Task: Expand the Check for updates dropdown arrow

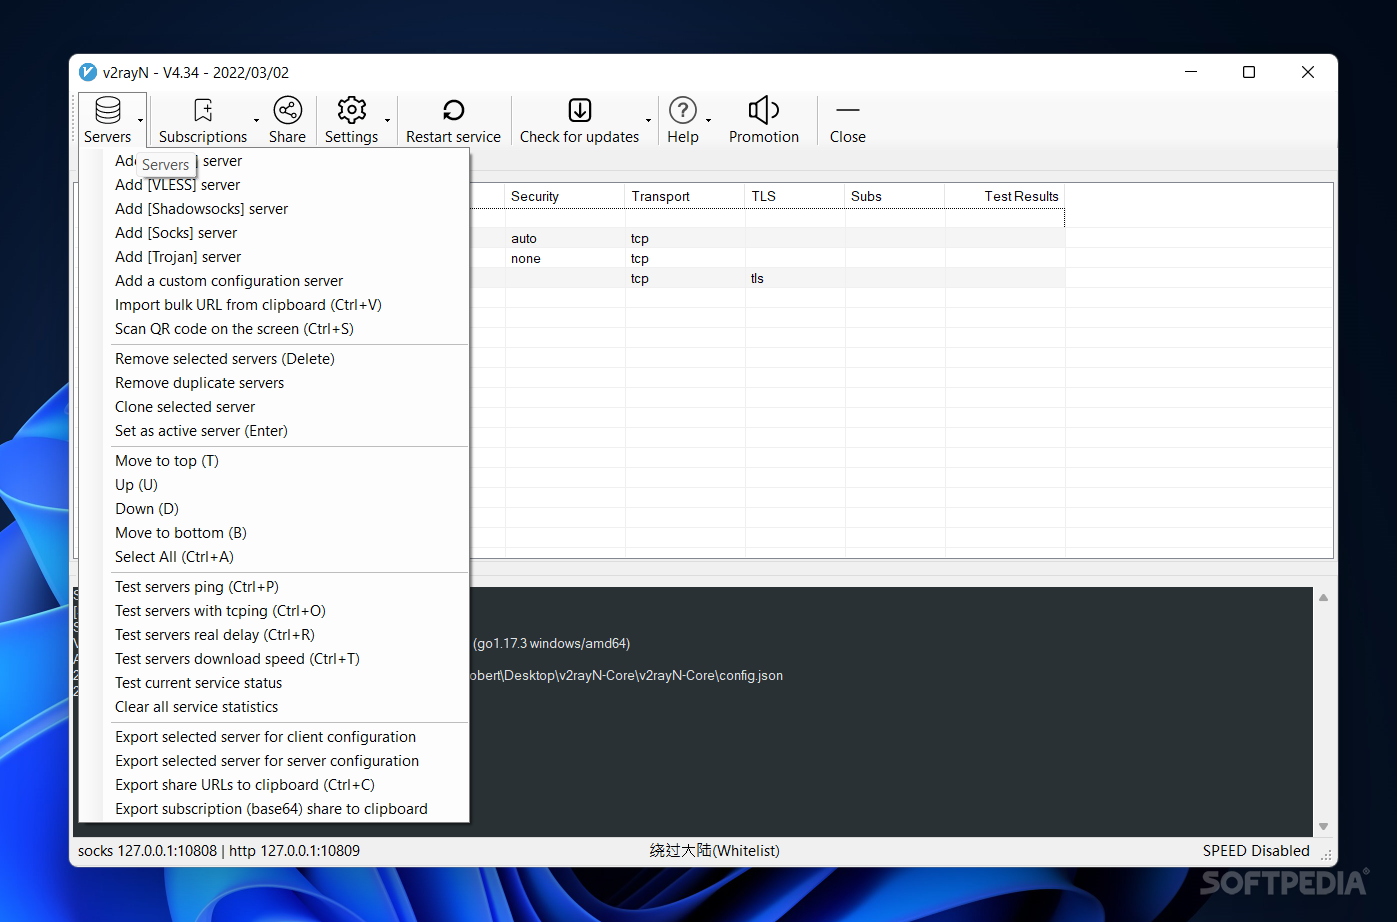Action: click(648, 120)
